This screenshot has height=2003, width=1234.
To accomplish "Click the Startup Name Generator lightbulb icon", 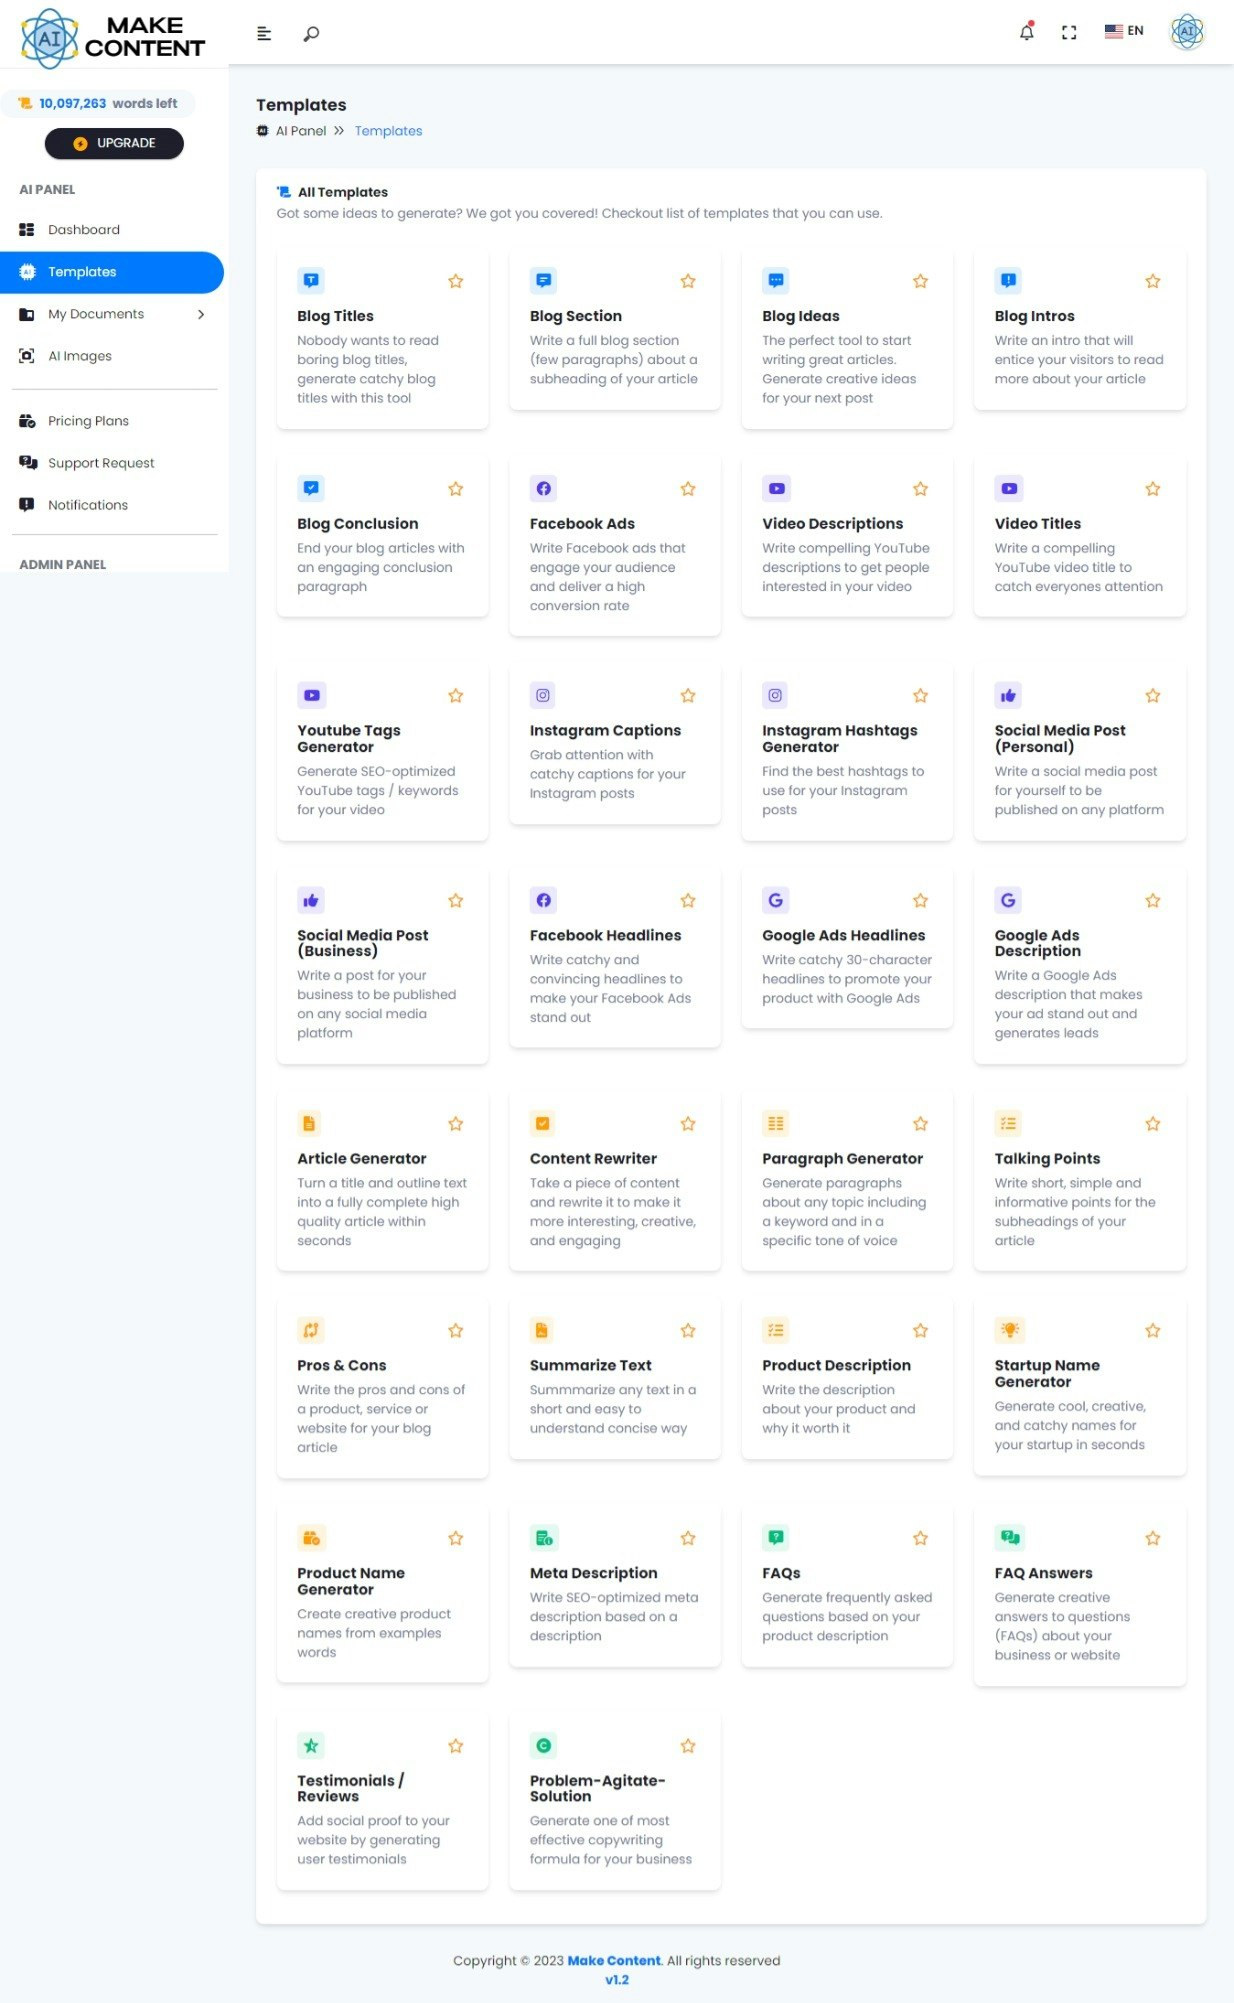I will [x=1008, y=1331].
